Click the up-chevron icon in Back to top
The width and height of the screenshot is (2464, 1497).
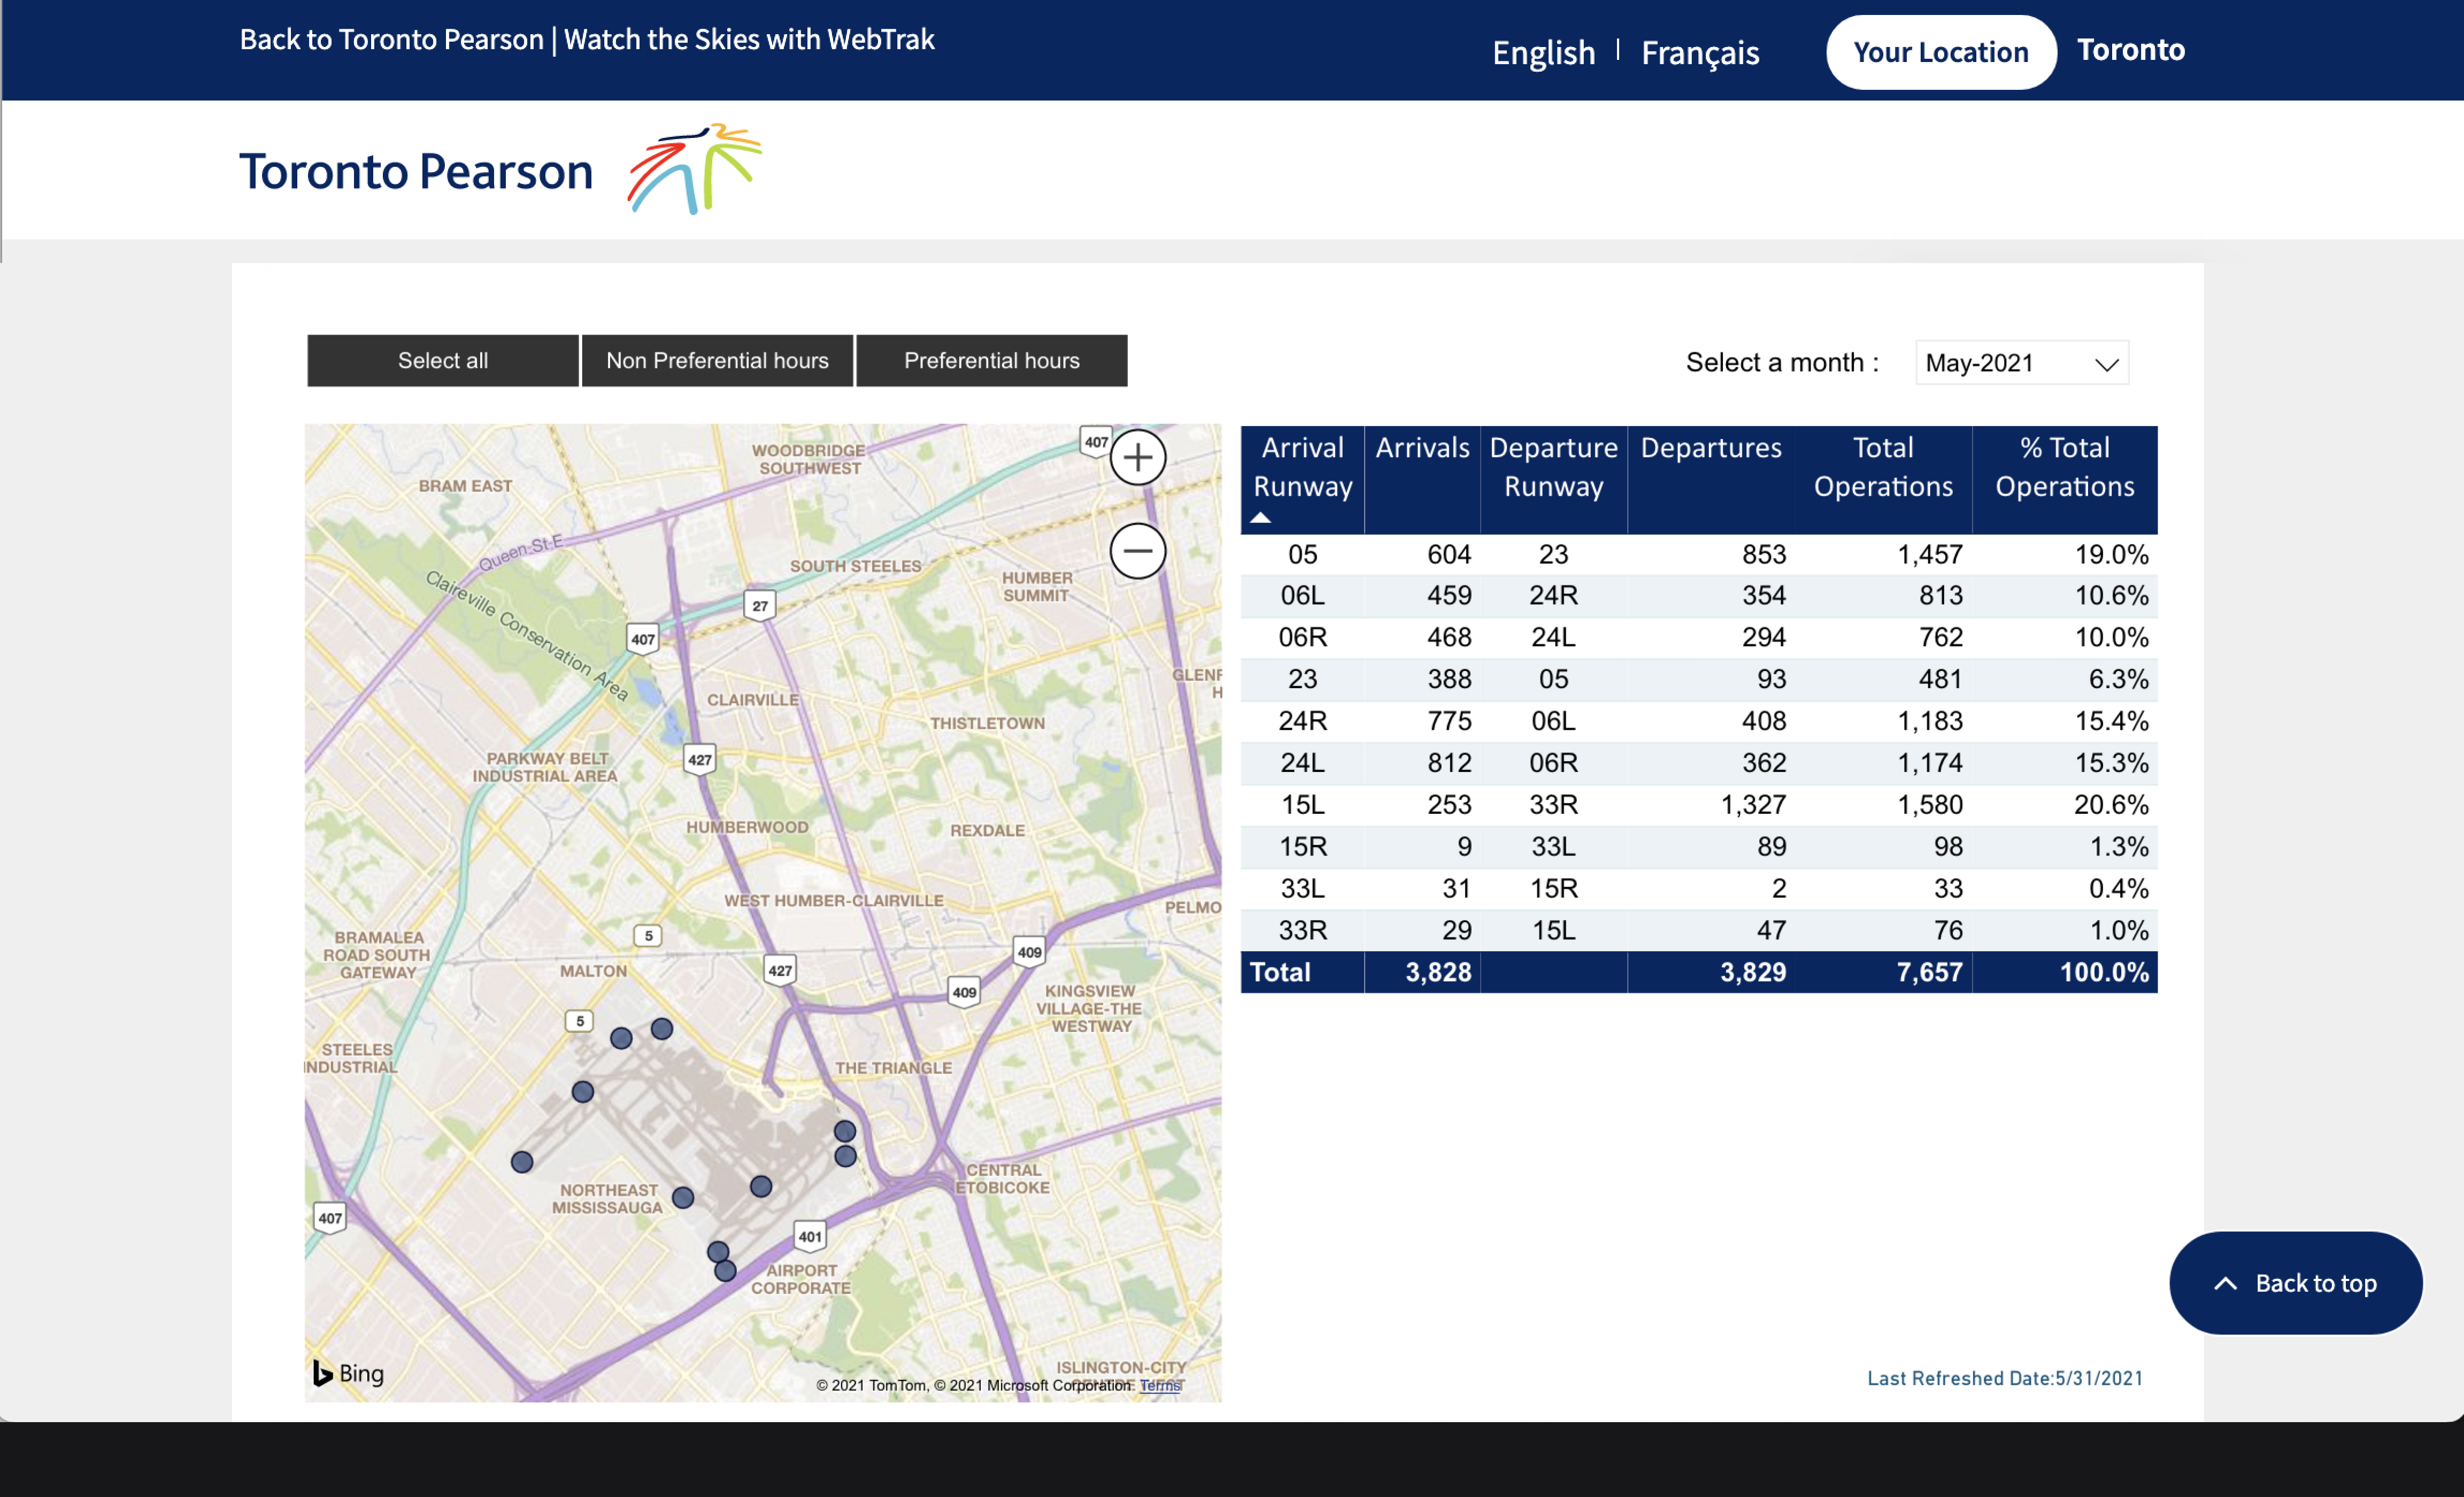pyautogui.click(x=2225, y=1283)
